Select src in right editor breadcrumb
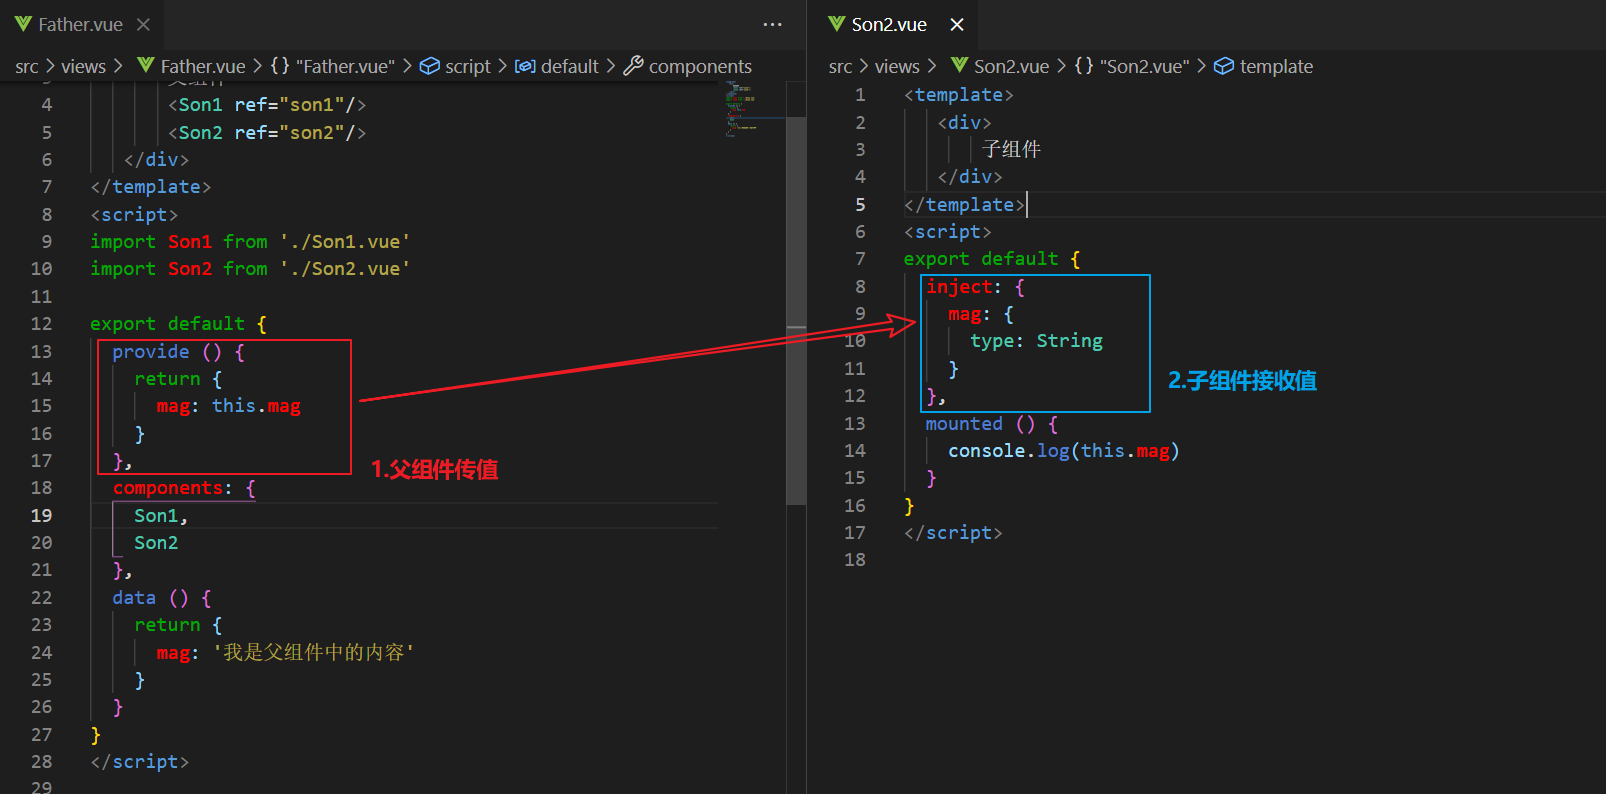The width and height of the screenshot is (1606, 794). tap(841, 66)
